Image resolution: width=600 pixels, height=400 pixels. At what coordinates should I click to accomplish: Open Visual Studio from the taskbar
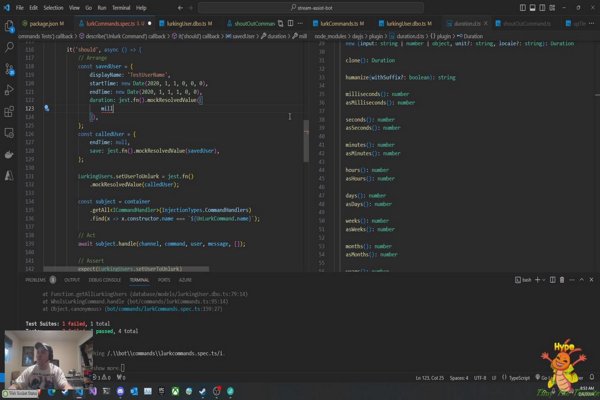tap(93, 391)
